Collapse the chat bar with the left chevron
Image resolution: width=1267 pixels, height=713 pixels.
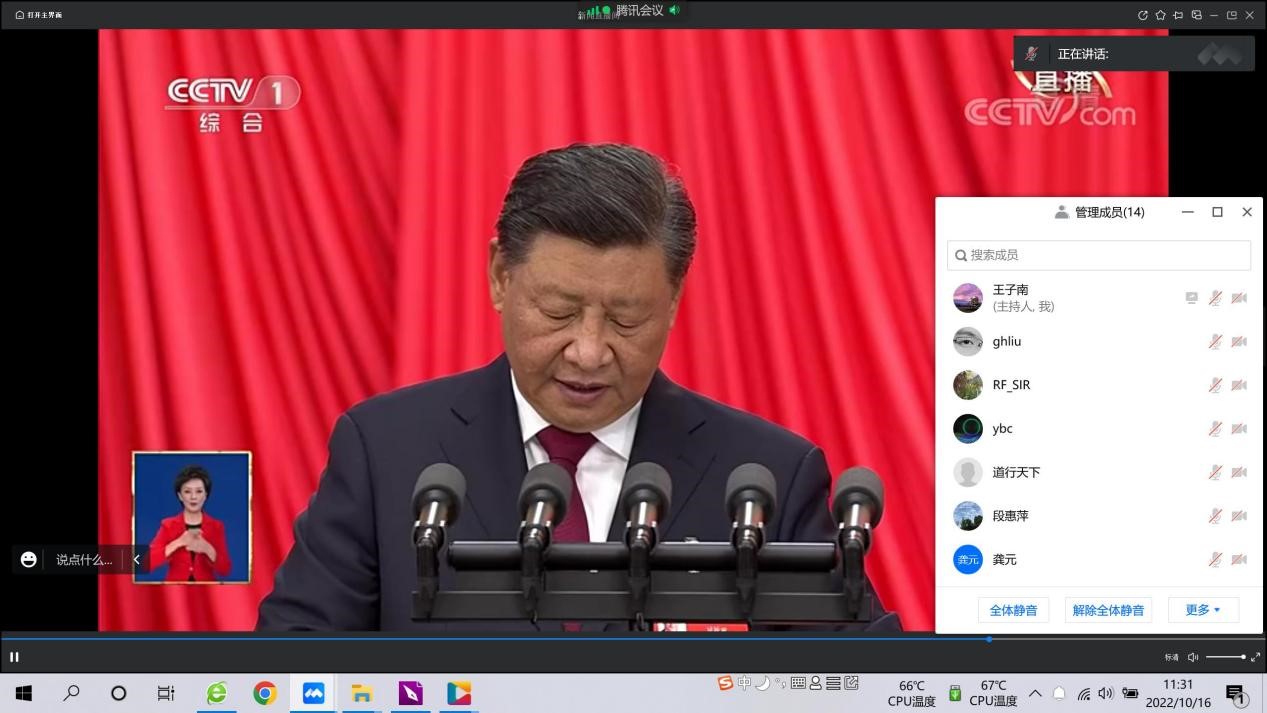[x=136, y=560]
